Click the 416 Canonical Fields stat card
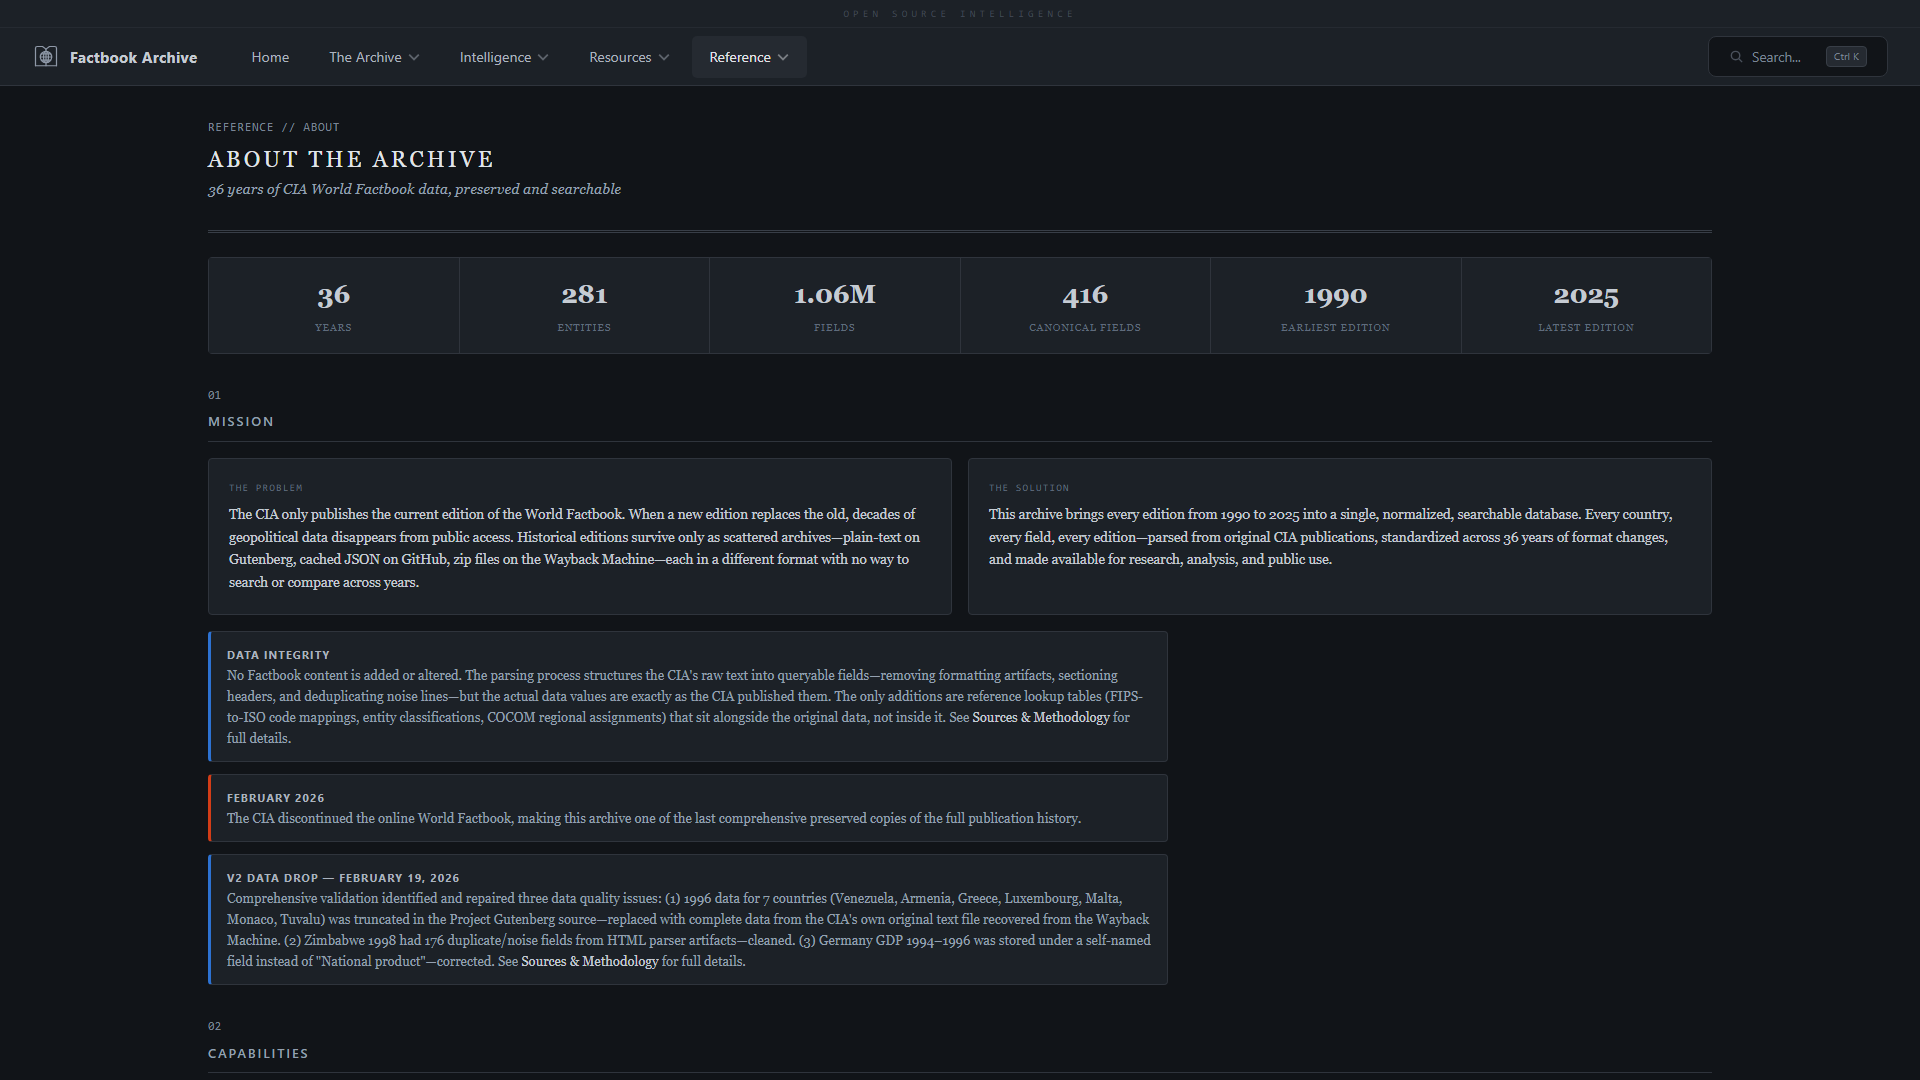Viewport: 1920px width, 1080px height. click(1085, 306)
